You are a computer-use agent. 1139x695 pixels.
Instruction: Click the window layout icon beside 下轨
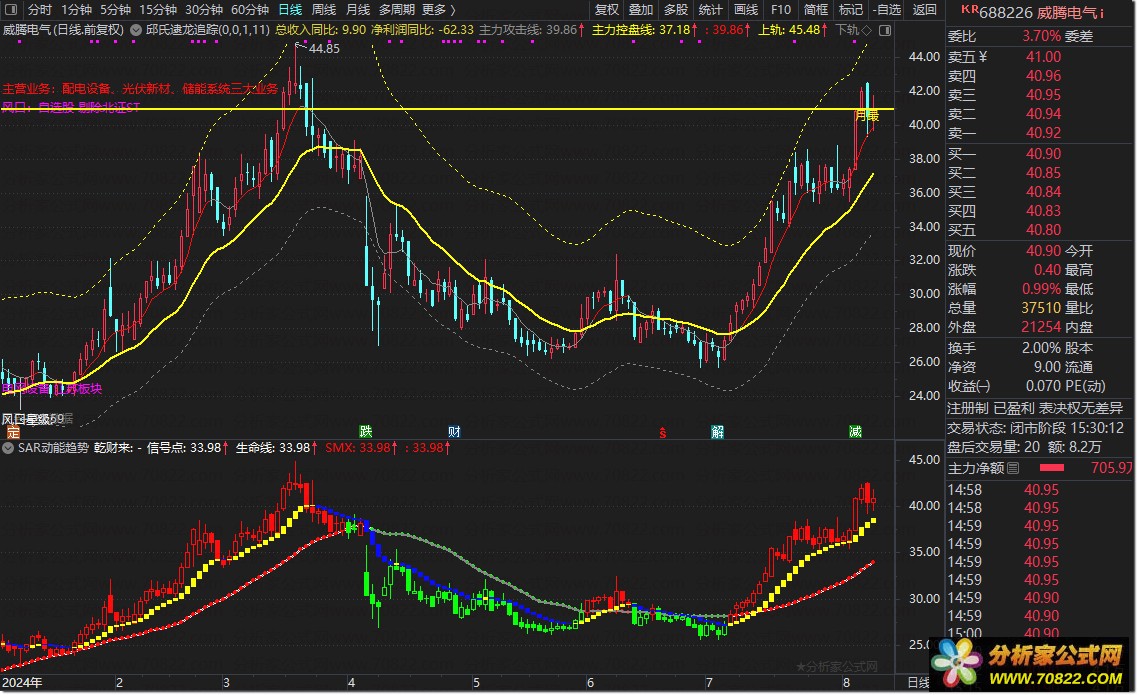(x=885, y=31)
